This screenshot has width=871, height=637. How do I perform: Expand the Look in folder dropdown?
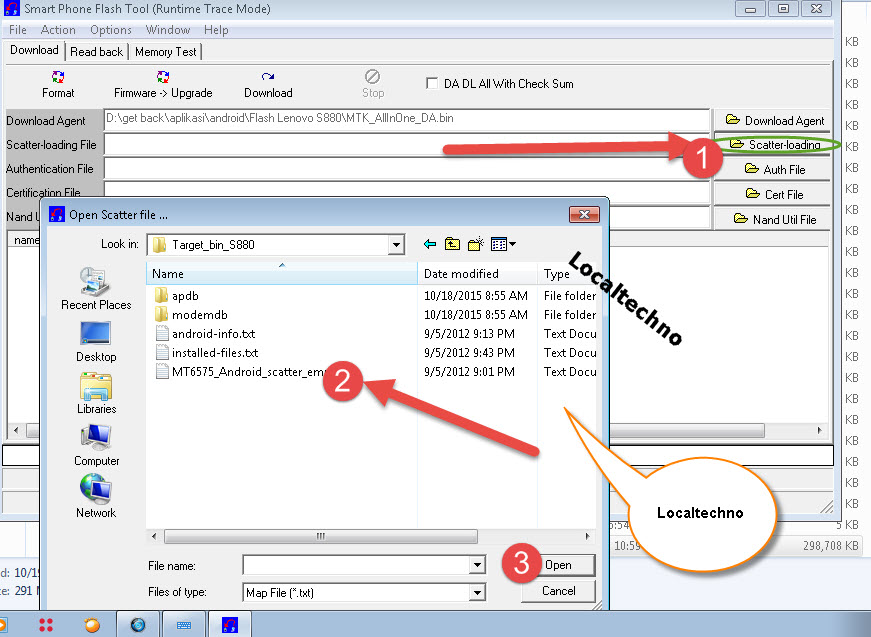point(396,245)
